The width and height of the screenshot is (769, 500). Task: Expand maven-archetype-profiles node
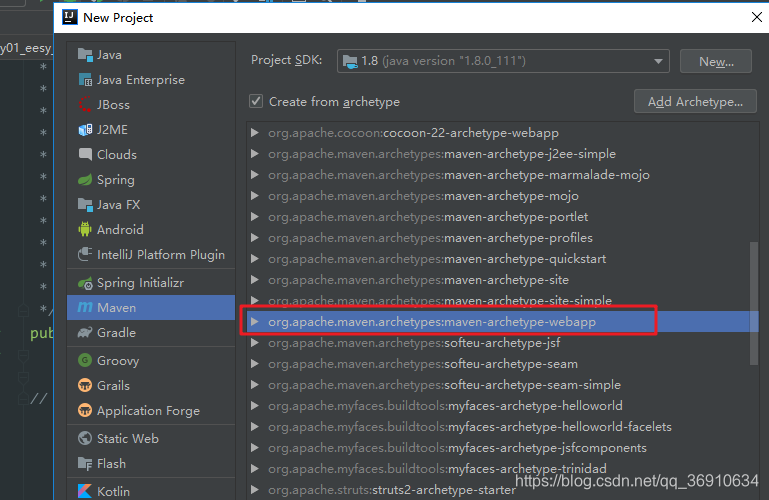255,238
